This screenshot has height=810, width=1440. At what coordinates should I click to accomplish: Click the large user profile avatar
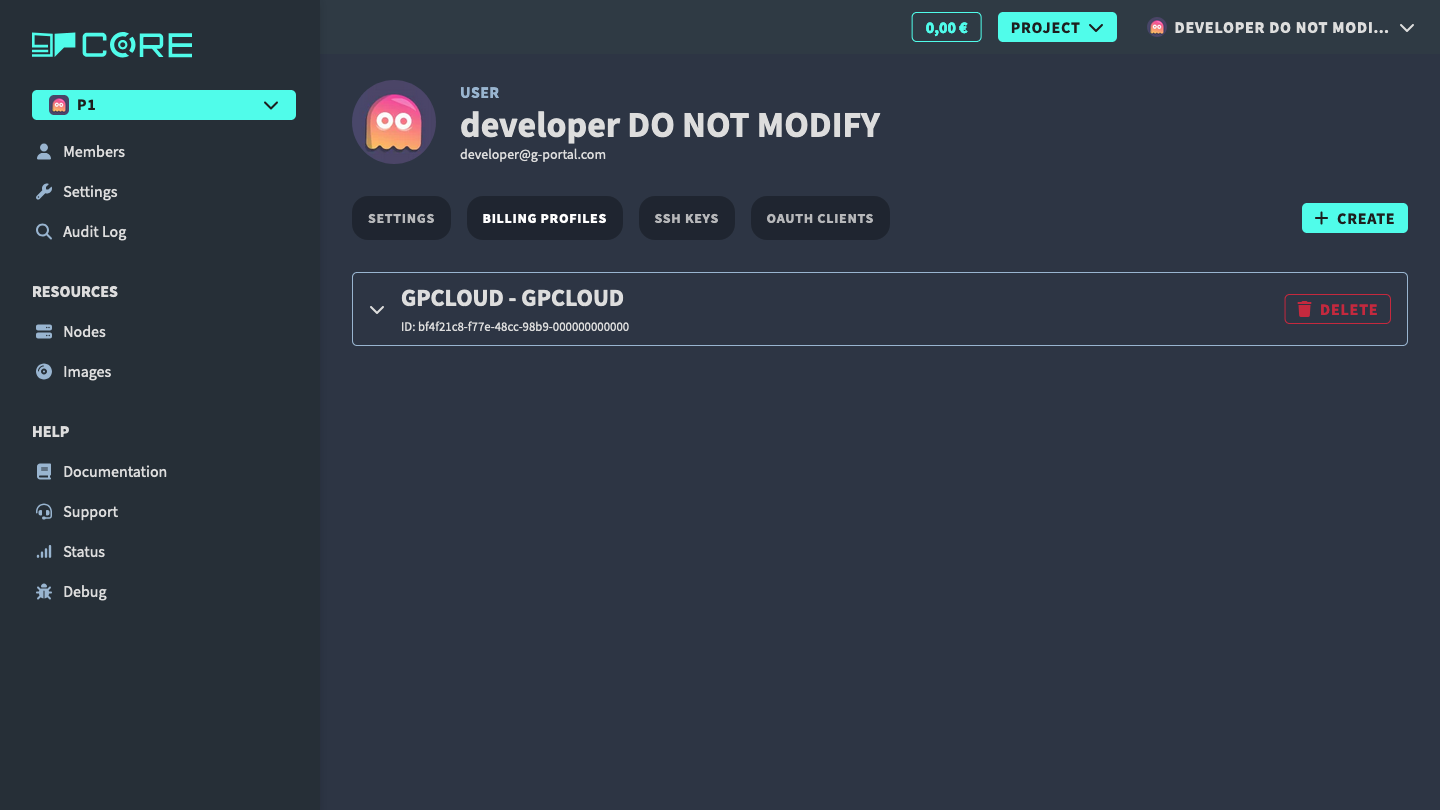394,122
